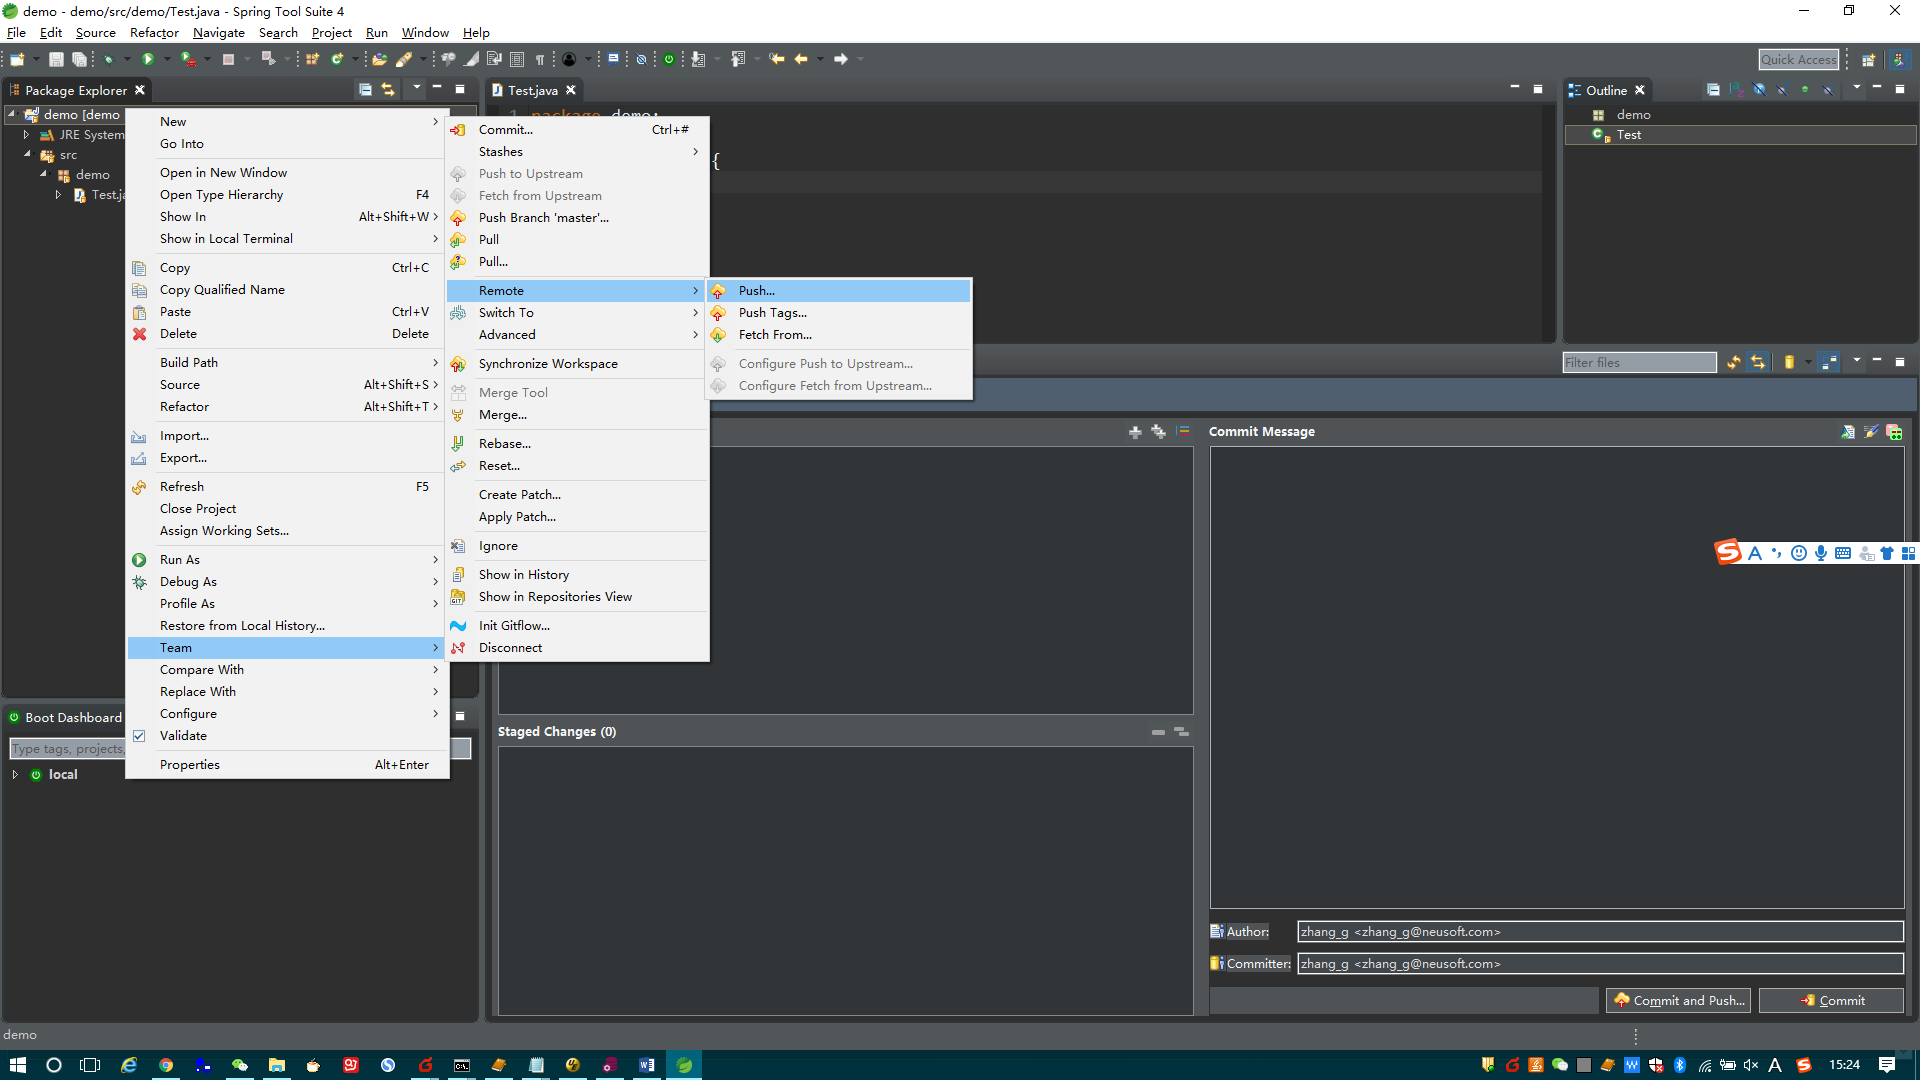Select the Push Tags option icon
The height and width of the screenshot is (1080, 1920).
click(720, 313)
